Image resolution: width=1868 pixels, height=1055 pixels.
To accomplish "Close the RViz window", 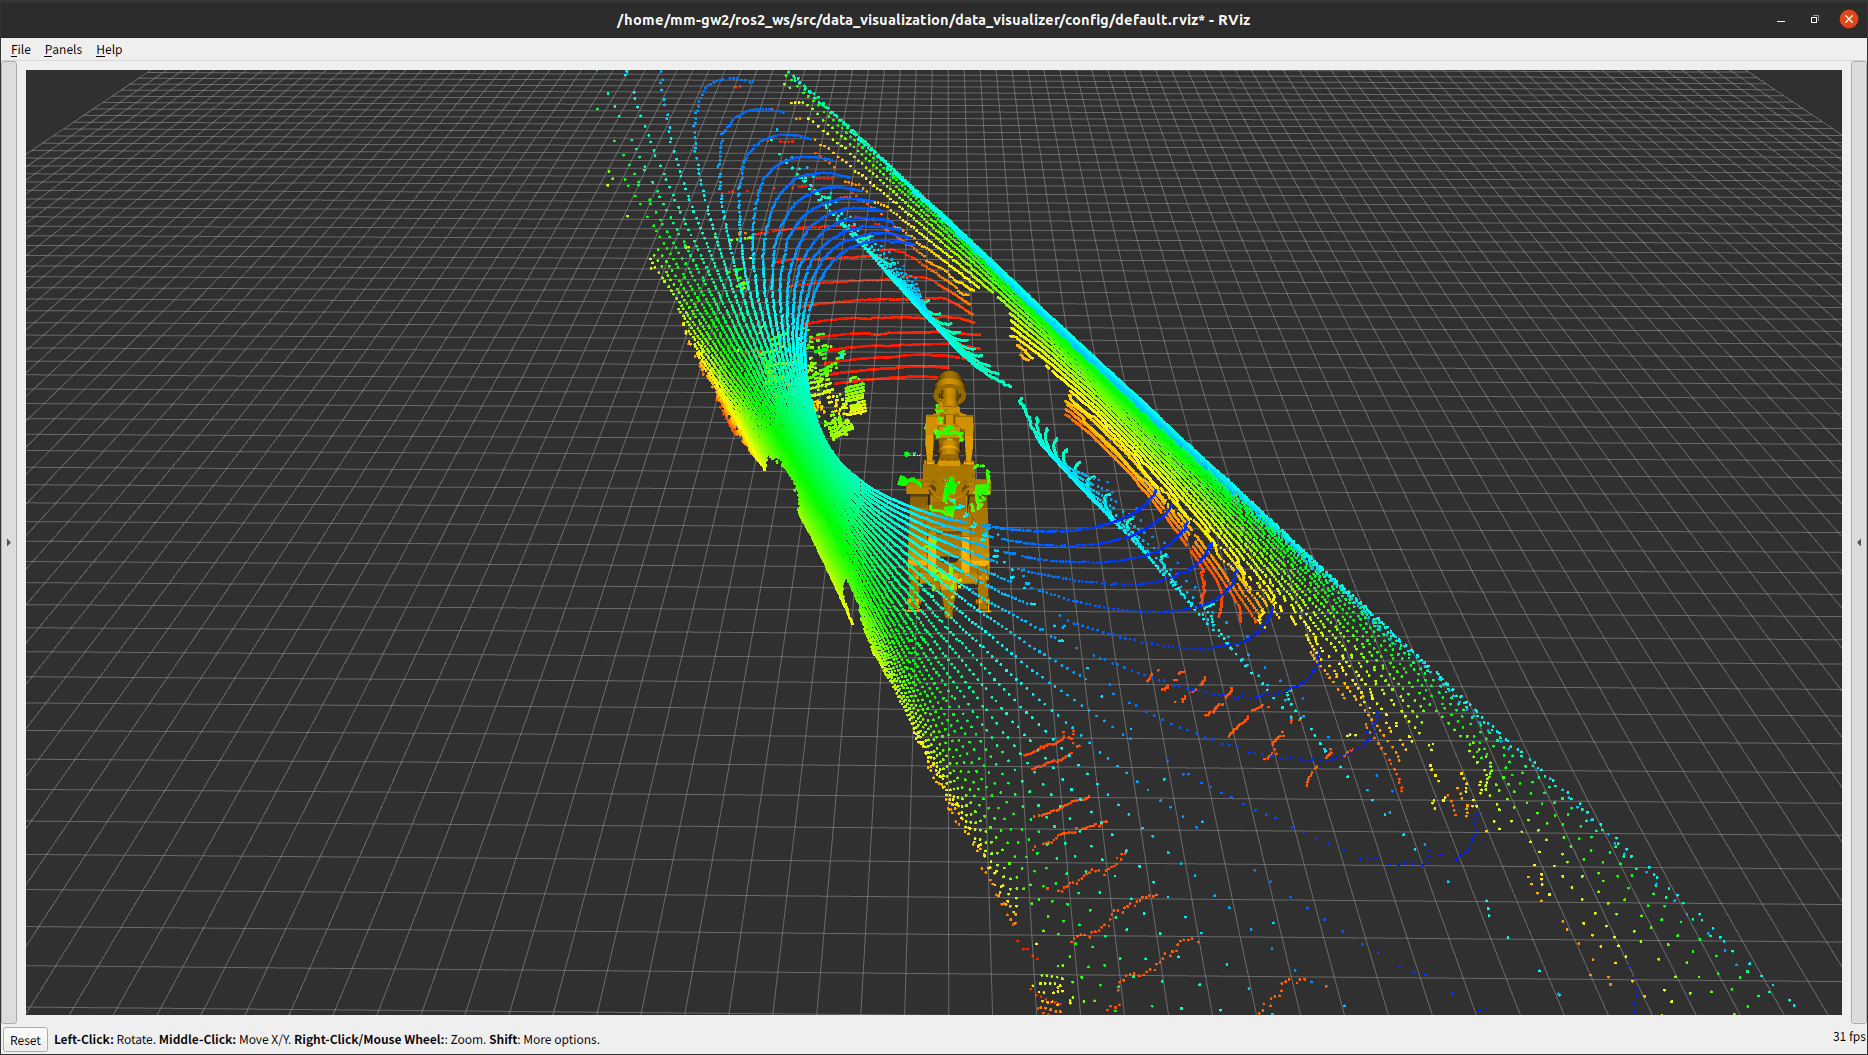I will point(1848,19).
